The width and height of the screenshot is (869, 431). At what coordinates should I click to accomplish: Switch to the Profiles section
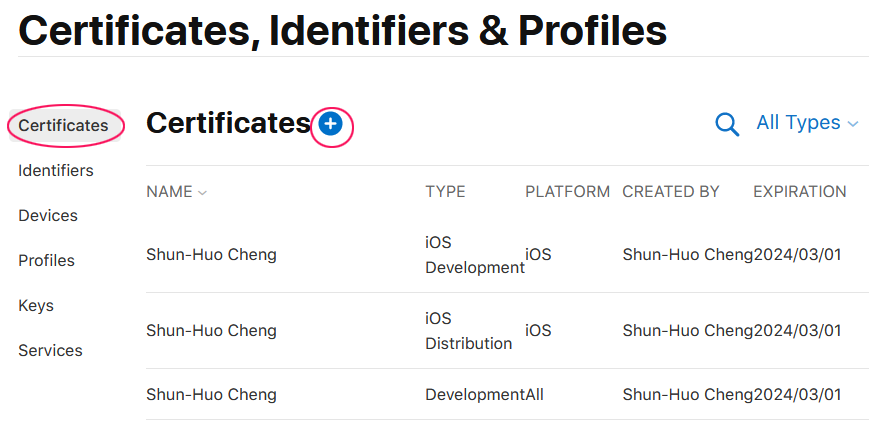pyautogui.click(x=47, y=260)
